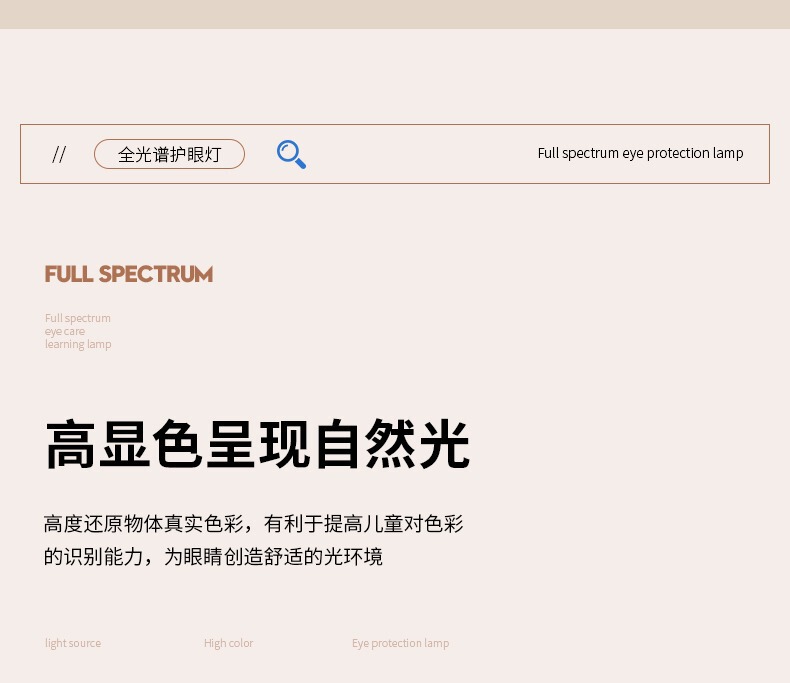Click the tan banner strip at top
790x683 pixels.
pyautogui.click(x=395, y=14)
